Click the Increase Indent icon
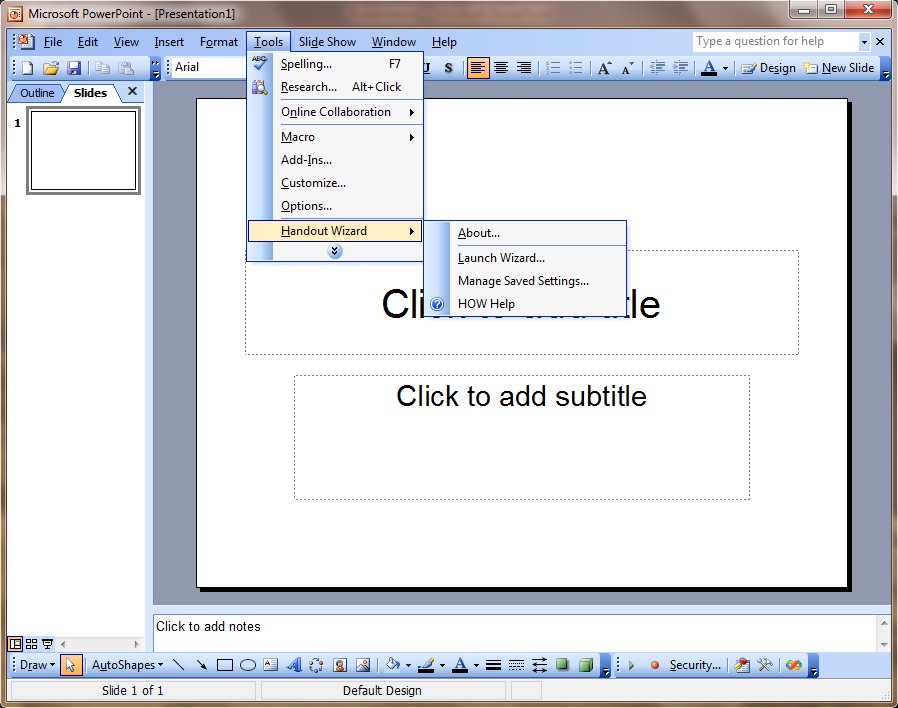This screenshot has width=898, height=708. tap(680, 68)
